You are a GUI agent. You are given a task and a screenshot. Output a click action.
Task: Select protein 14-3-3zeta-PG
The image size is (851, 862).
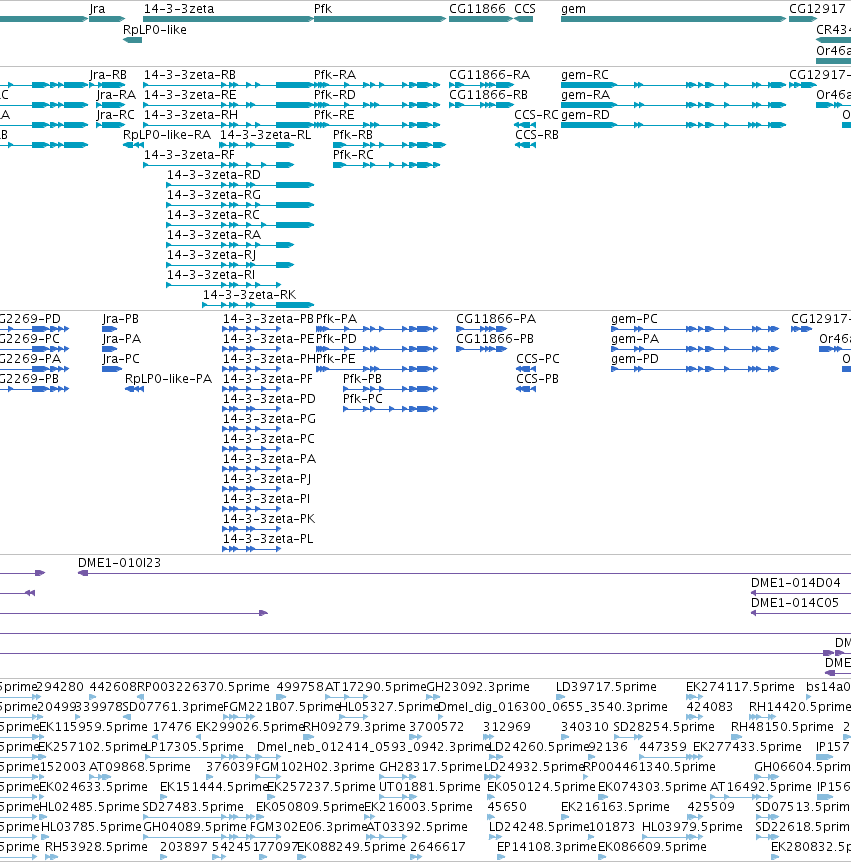(x=269, y=419)
